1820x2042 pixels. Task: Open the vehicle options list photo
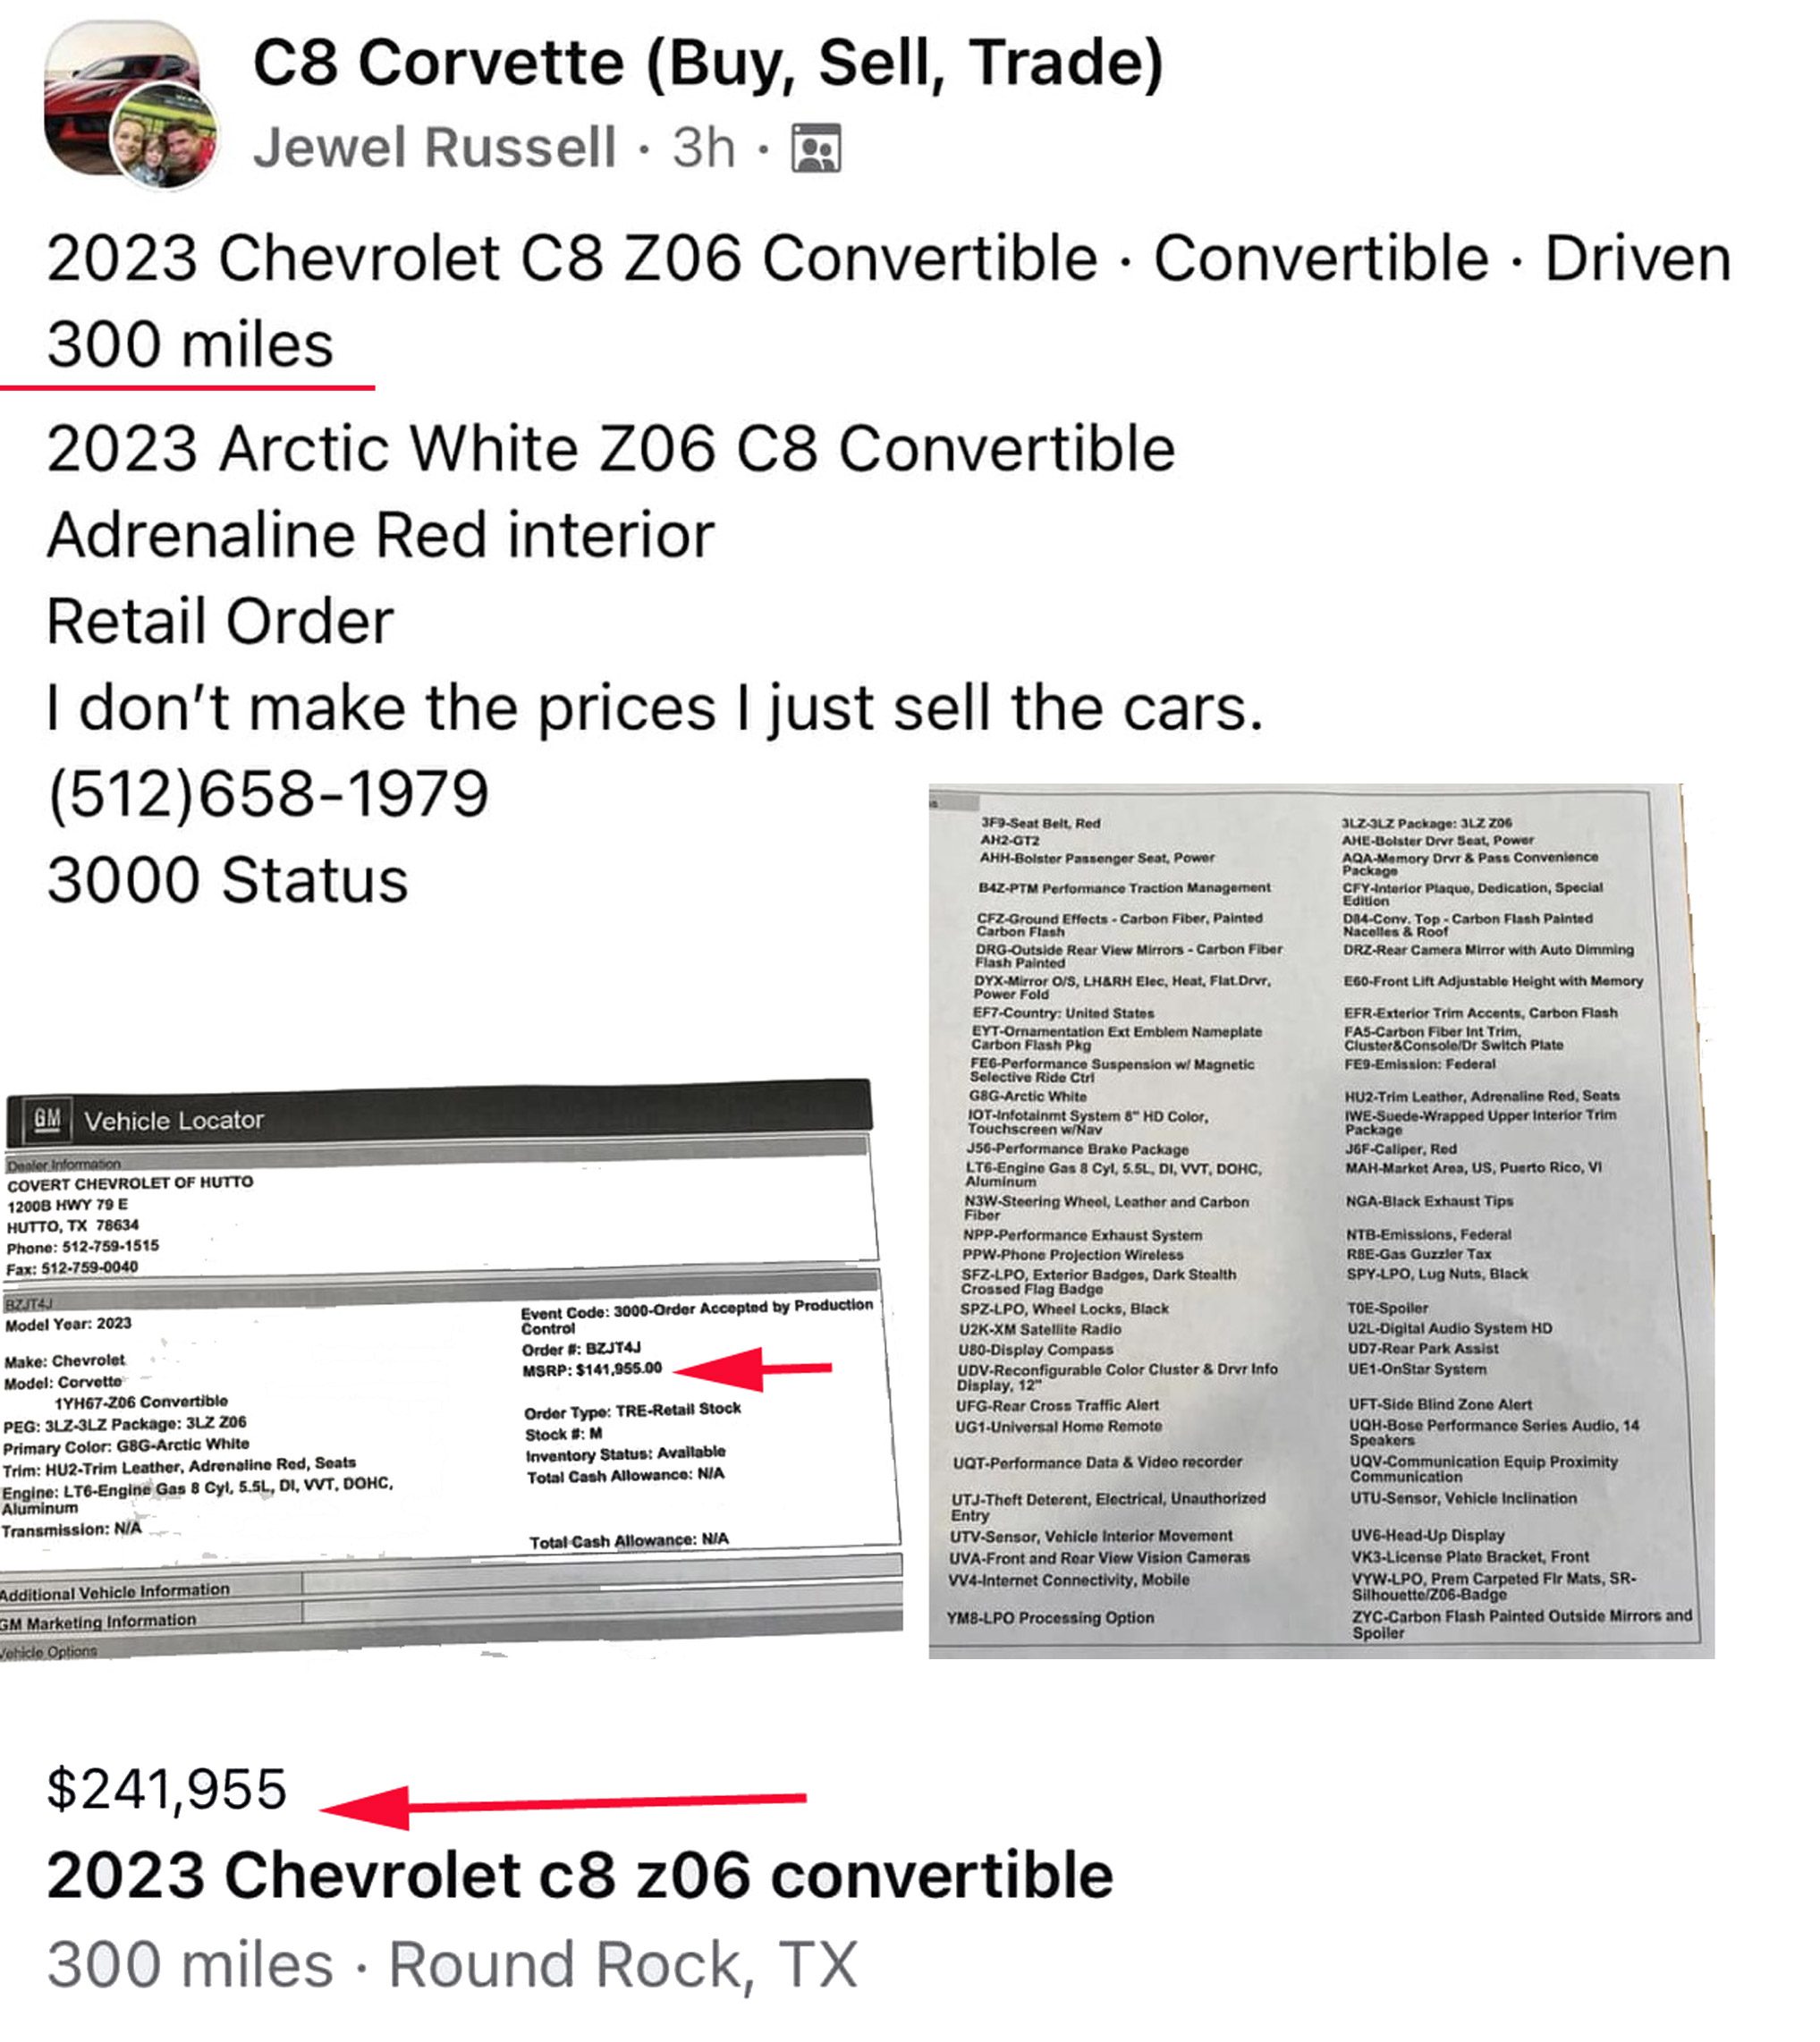[x=1318, y=1220]
